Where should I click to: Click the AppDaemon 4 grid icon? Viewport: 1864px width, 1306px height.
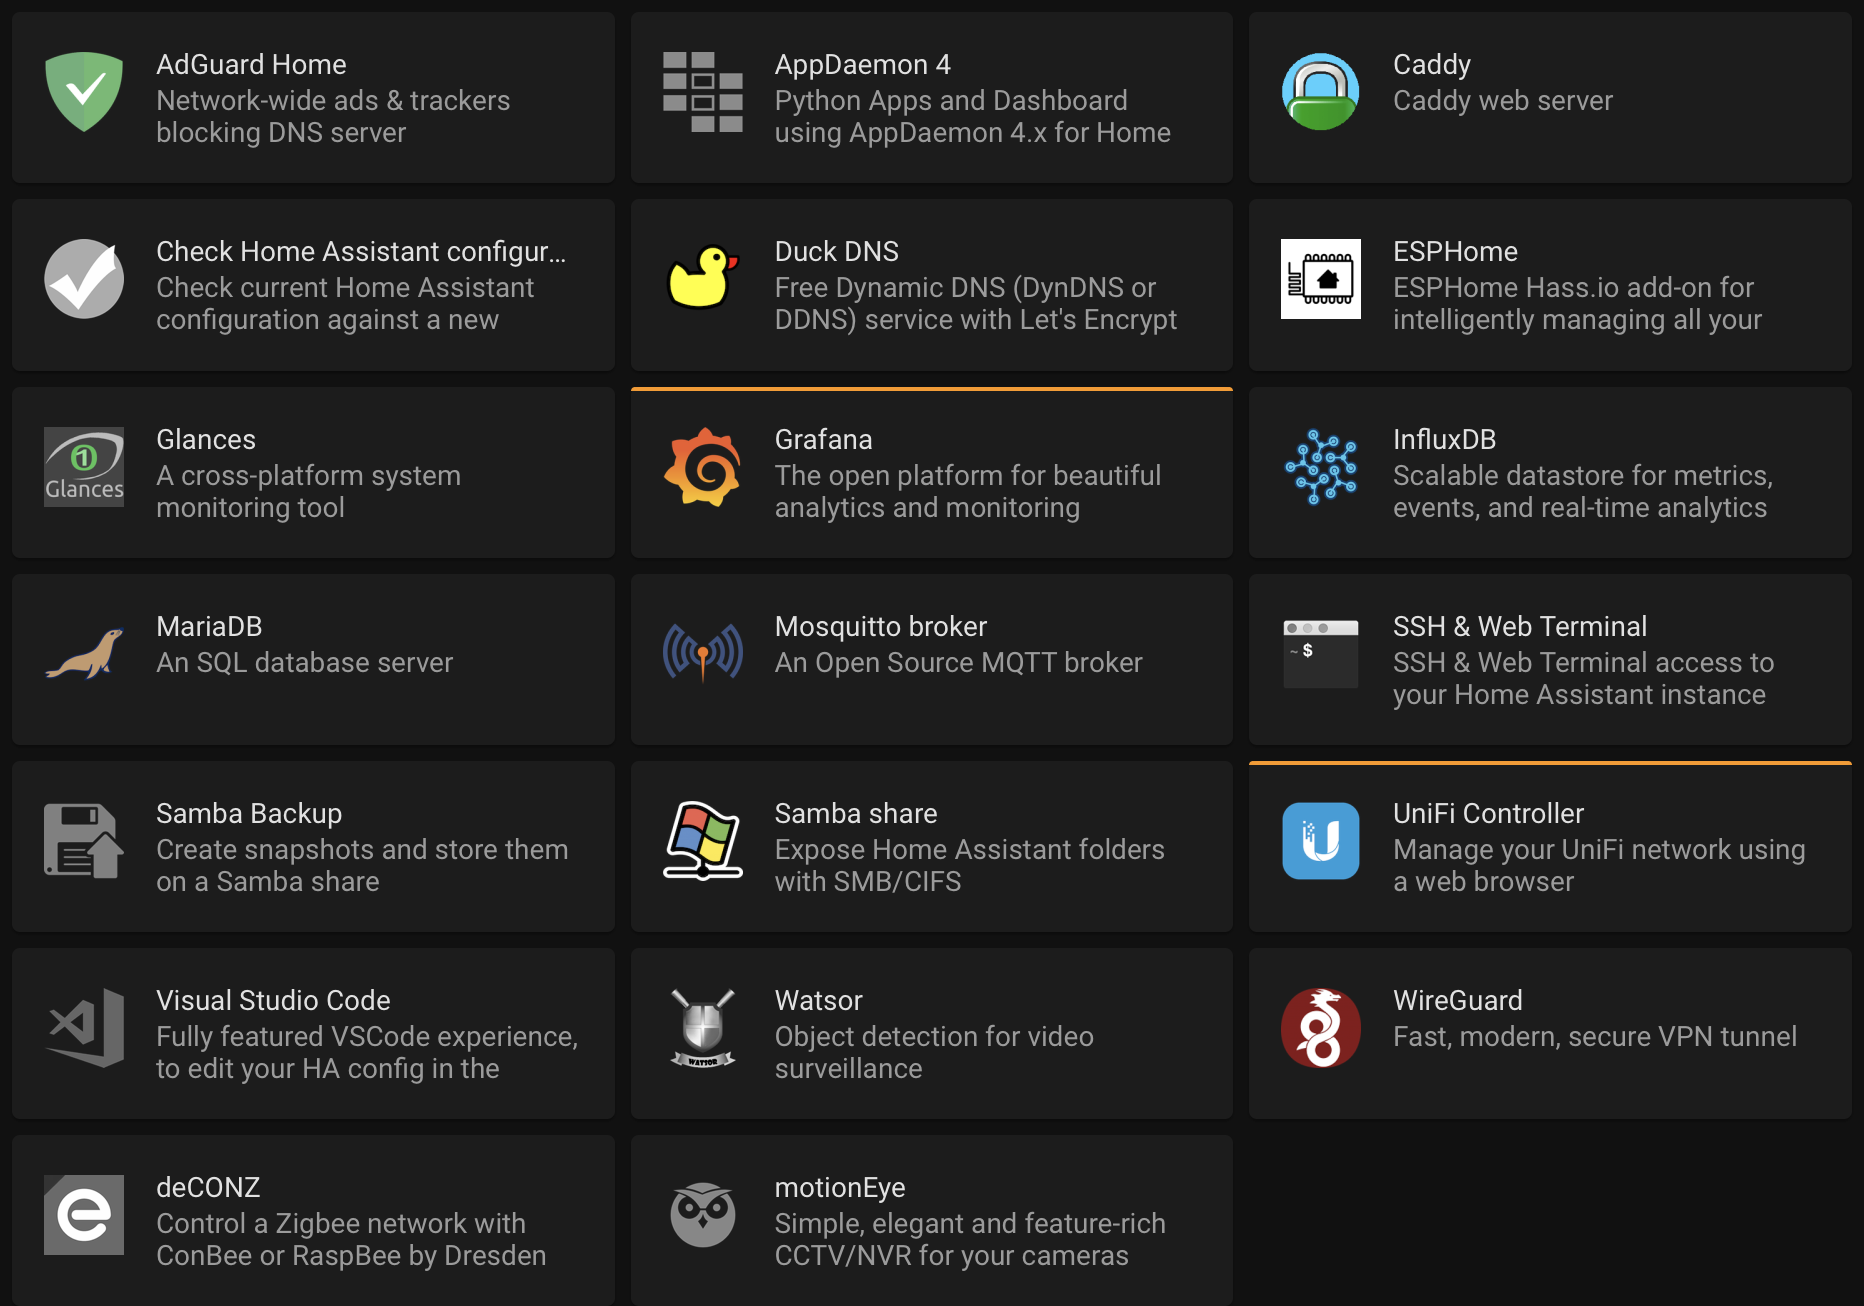pyautogui.click(x=702, y=92)
